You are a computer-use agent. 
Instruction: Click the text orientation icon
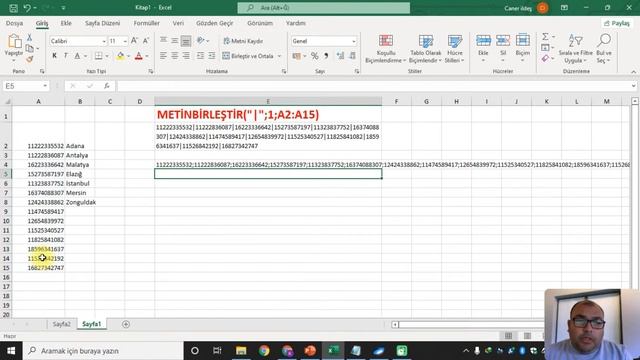[200, 40]
